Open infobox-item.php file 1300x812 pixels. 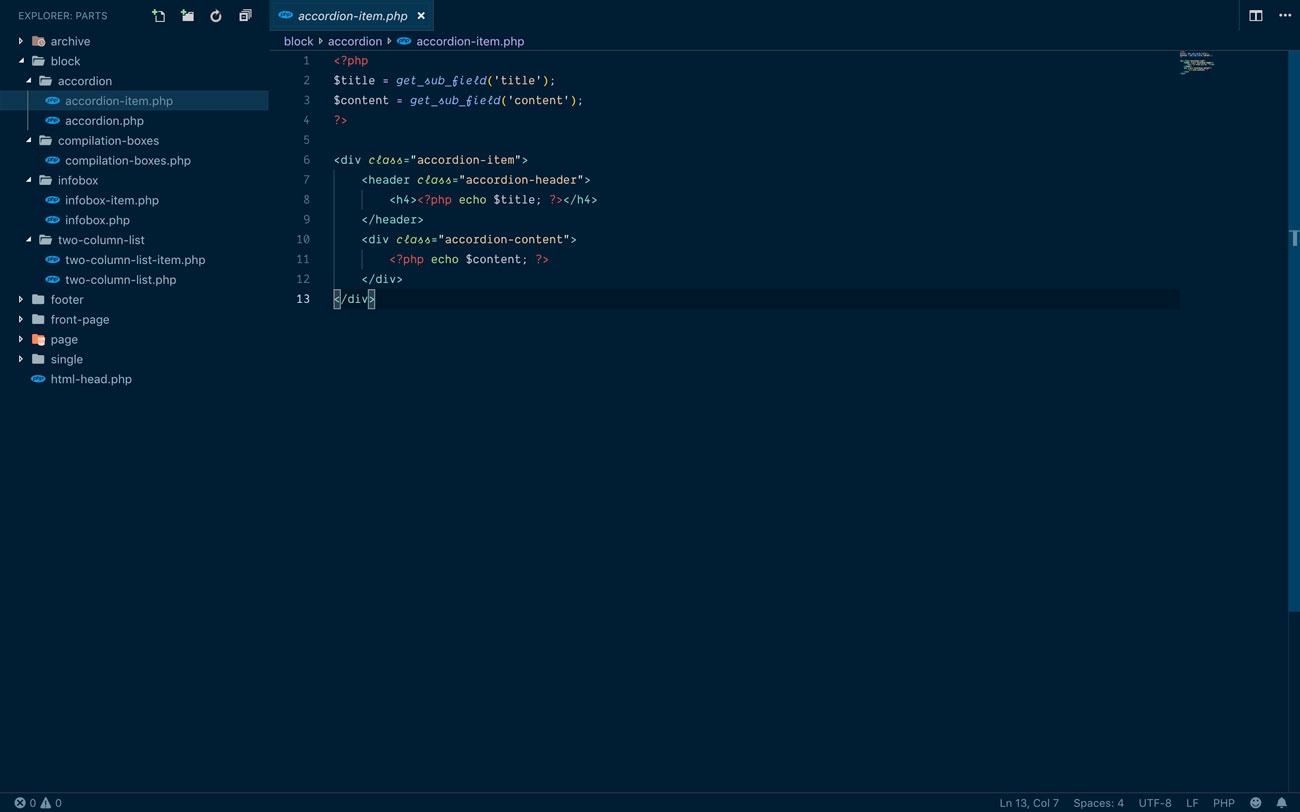coord(134,200)
